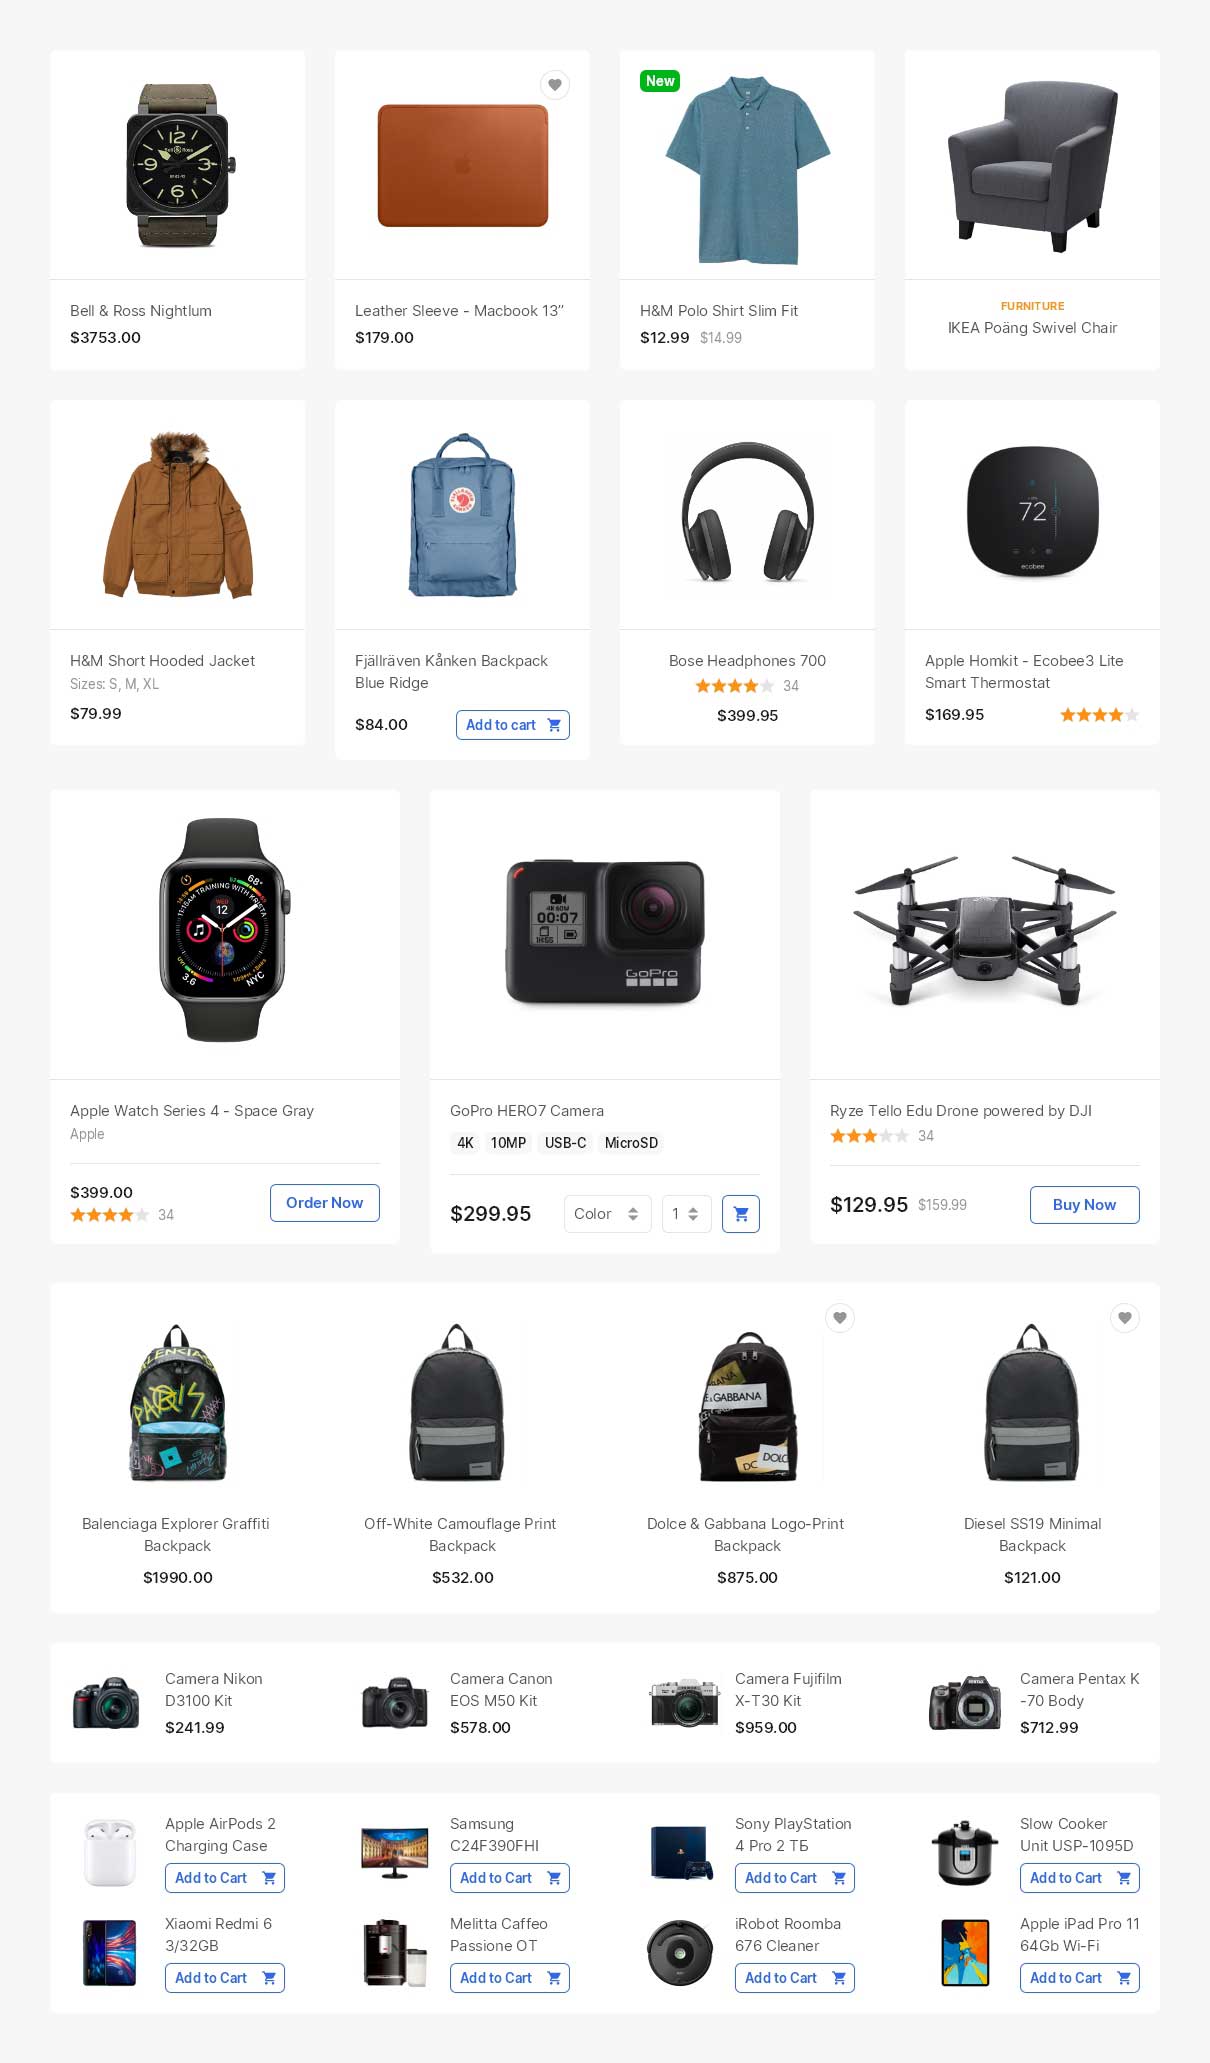Screen dimensions: 1210x2063
Task: Open the Color dropdown for GoPro camera
Action: tap(608, 1214)
